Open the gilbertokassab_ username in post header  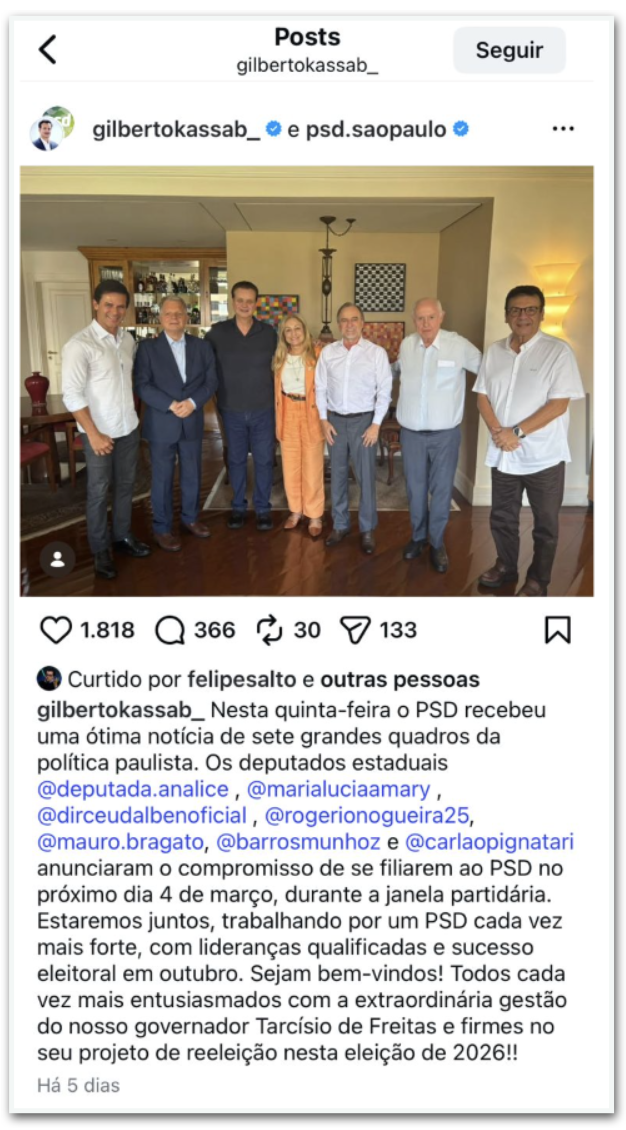pos(176,130)
